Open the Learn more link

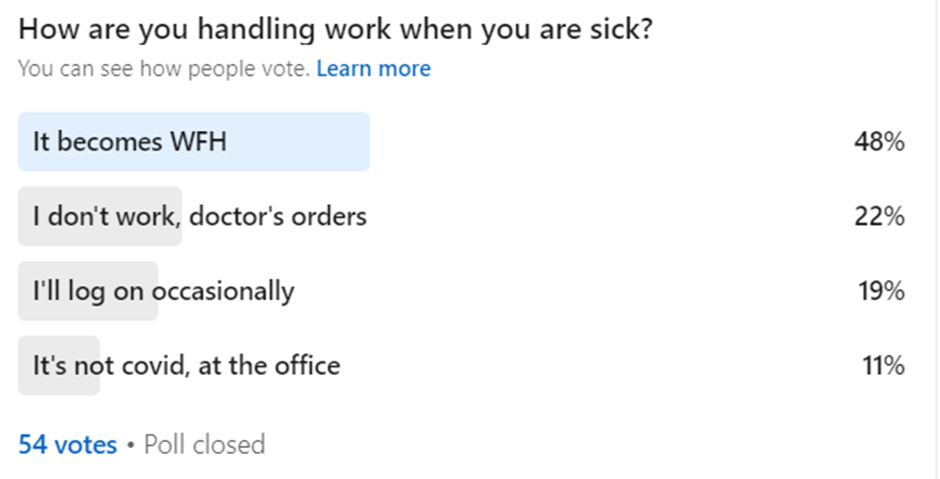(373, 69)
